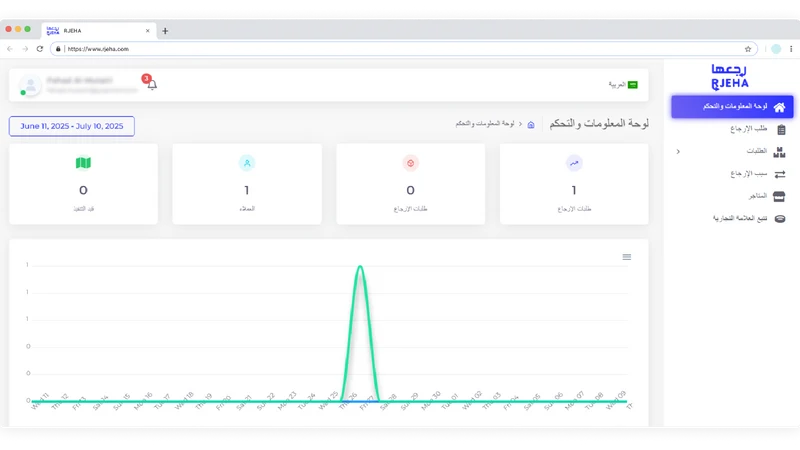Image resolution: width=800 pixels, height=450 pixels.
Task: Go forward in browser history
Action: [25, 49]
